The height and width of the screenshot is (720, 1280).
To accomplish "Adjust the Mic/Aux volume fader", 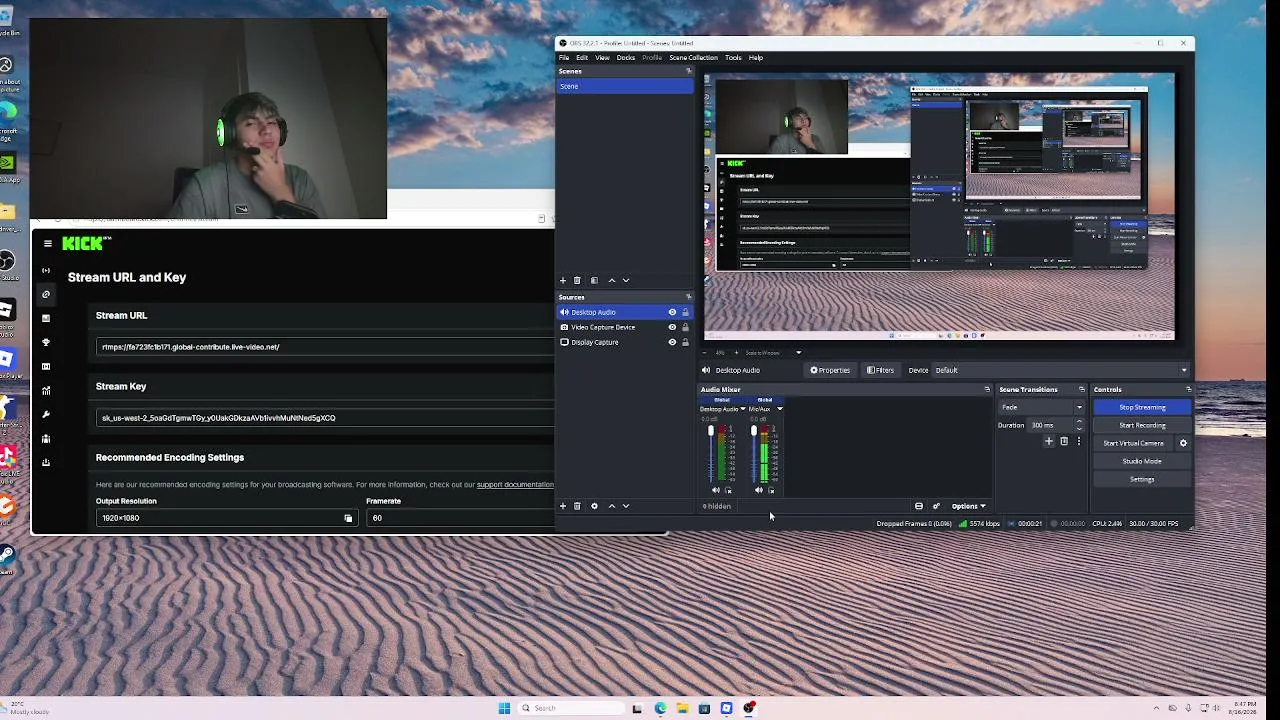I will click(754, 432).
